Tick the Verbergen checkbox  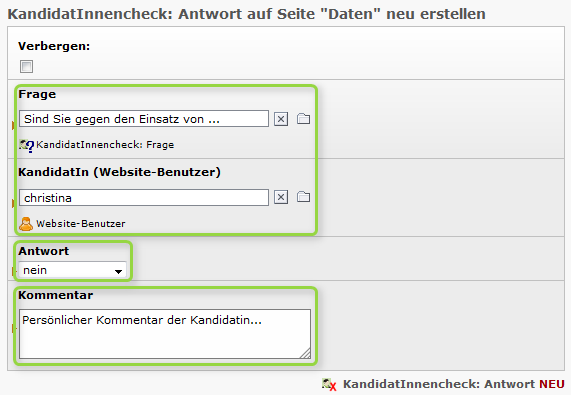point(26,67)
